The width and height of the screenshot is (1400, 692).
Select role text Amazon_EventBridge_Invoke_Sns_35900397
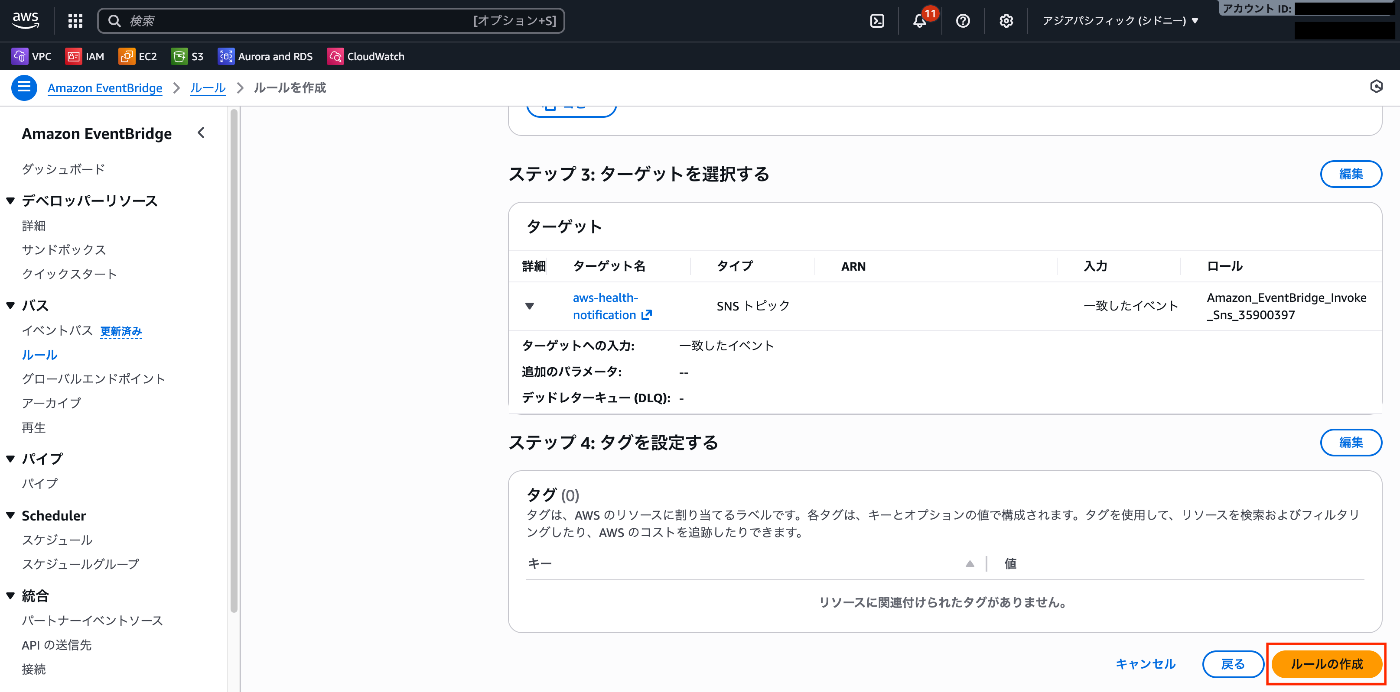point(1286,306)
